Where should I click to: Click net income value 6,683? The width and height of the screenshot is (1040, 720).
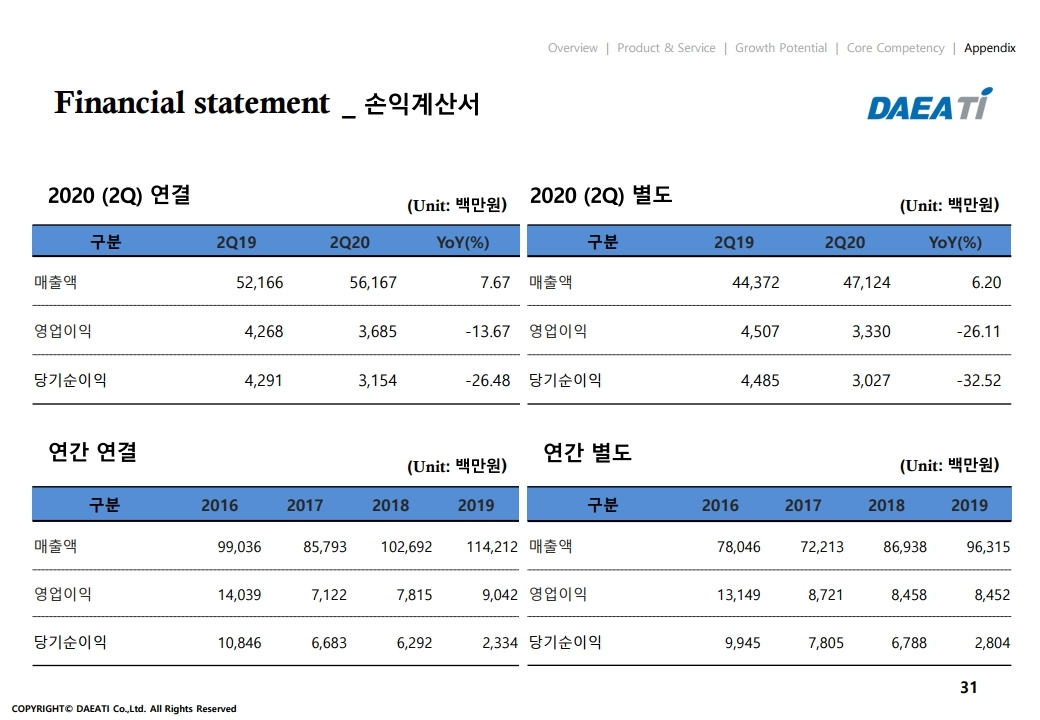click(329, 643)
